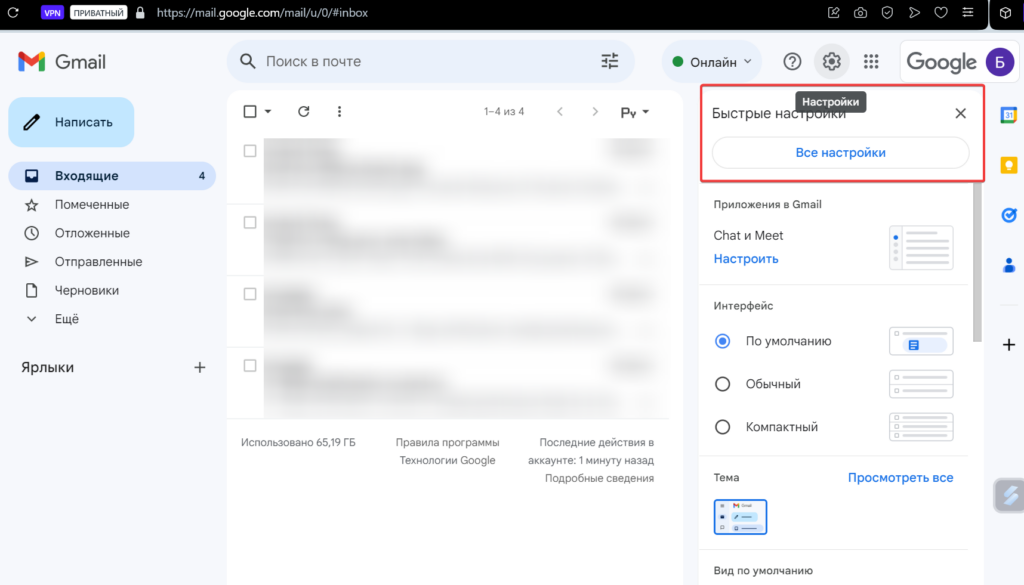Open the input tools language dropdown
Viewport: 1024px width, 585px height.
point(634,112)
